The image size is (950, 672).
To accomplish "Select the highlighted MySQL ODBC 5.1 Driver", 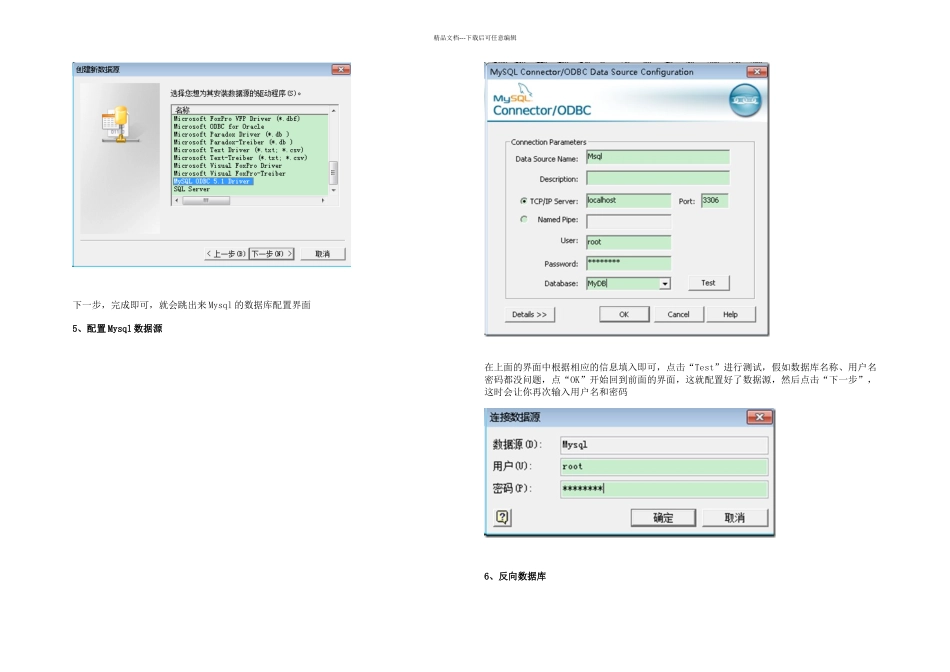I will tap(213, 181).
